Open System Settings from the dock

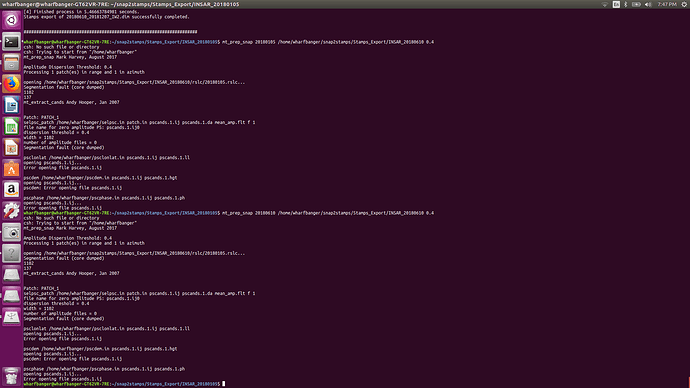[11, 211]
